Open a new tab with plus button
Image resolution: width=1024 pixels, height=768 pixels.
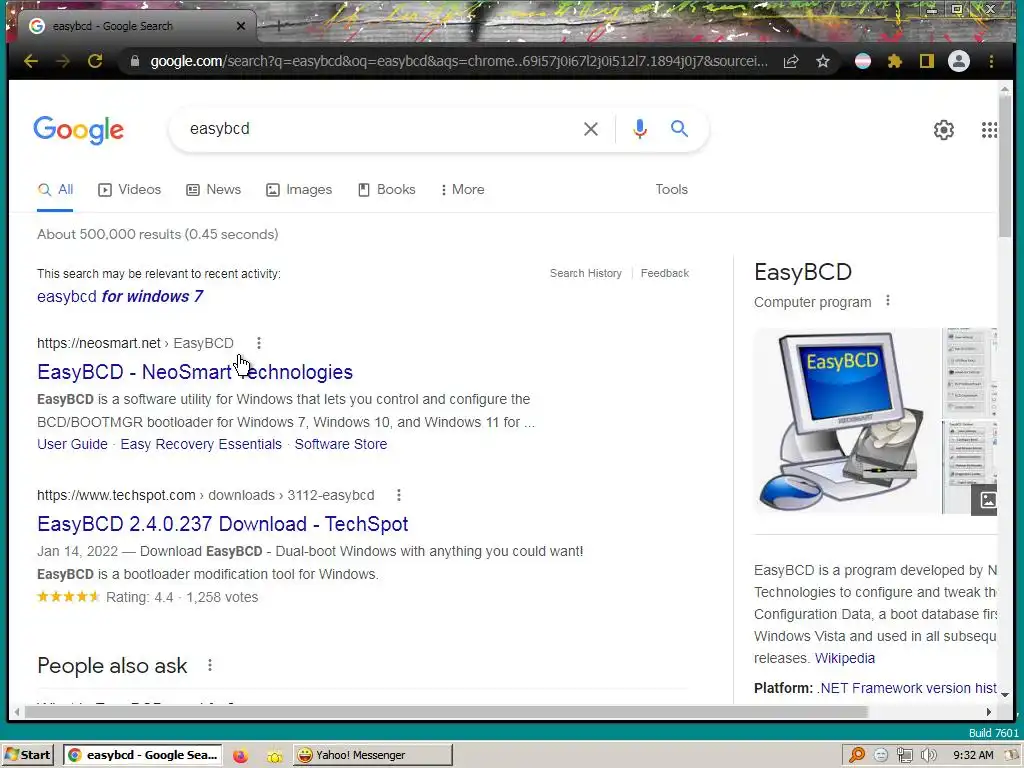tap(278, 26)
